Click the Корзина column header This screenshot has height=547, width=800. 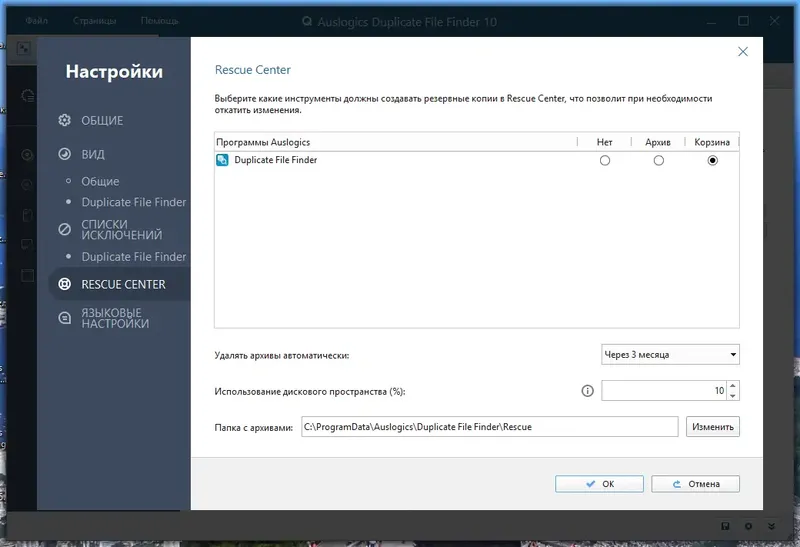712,142
